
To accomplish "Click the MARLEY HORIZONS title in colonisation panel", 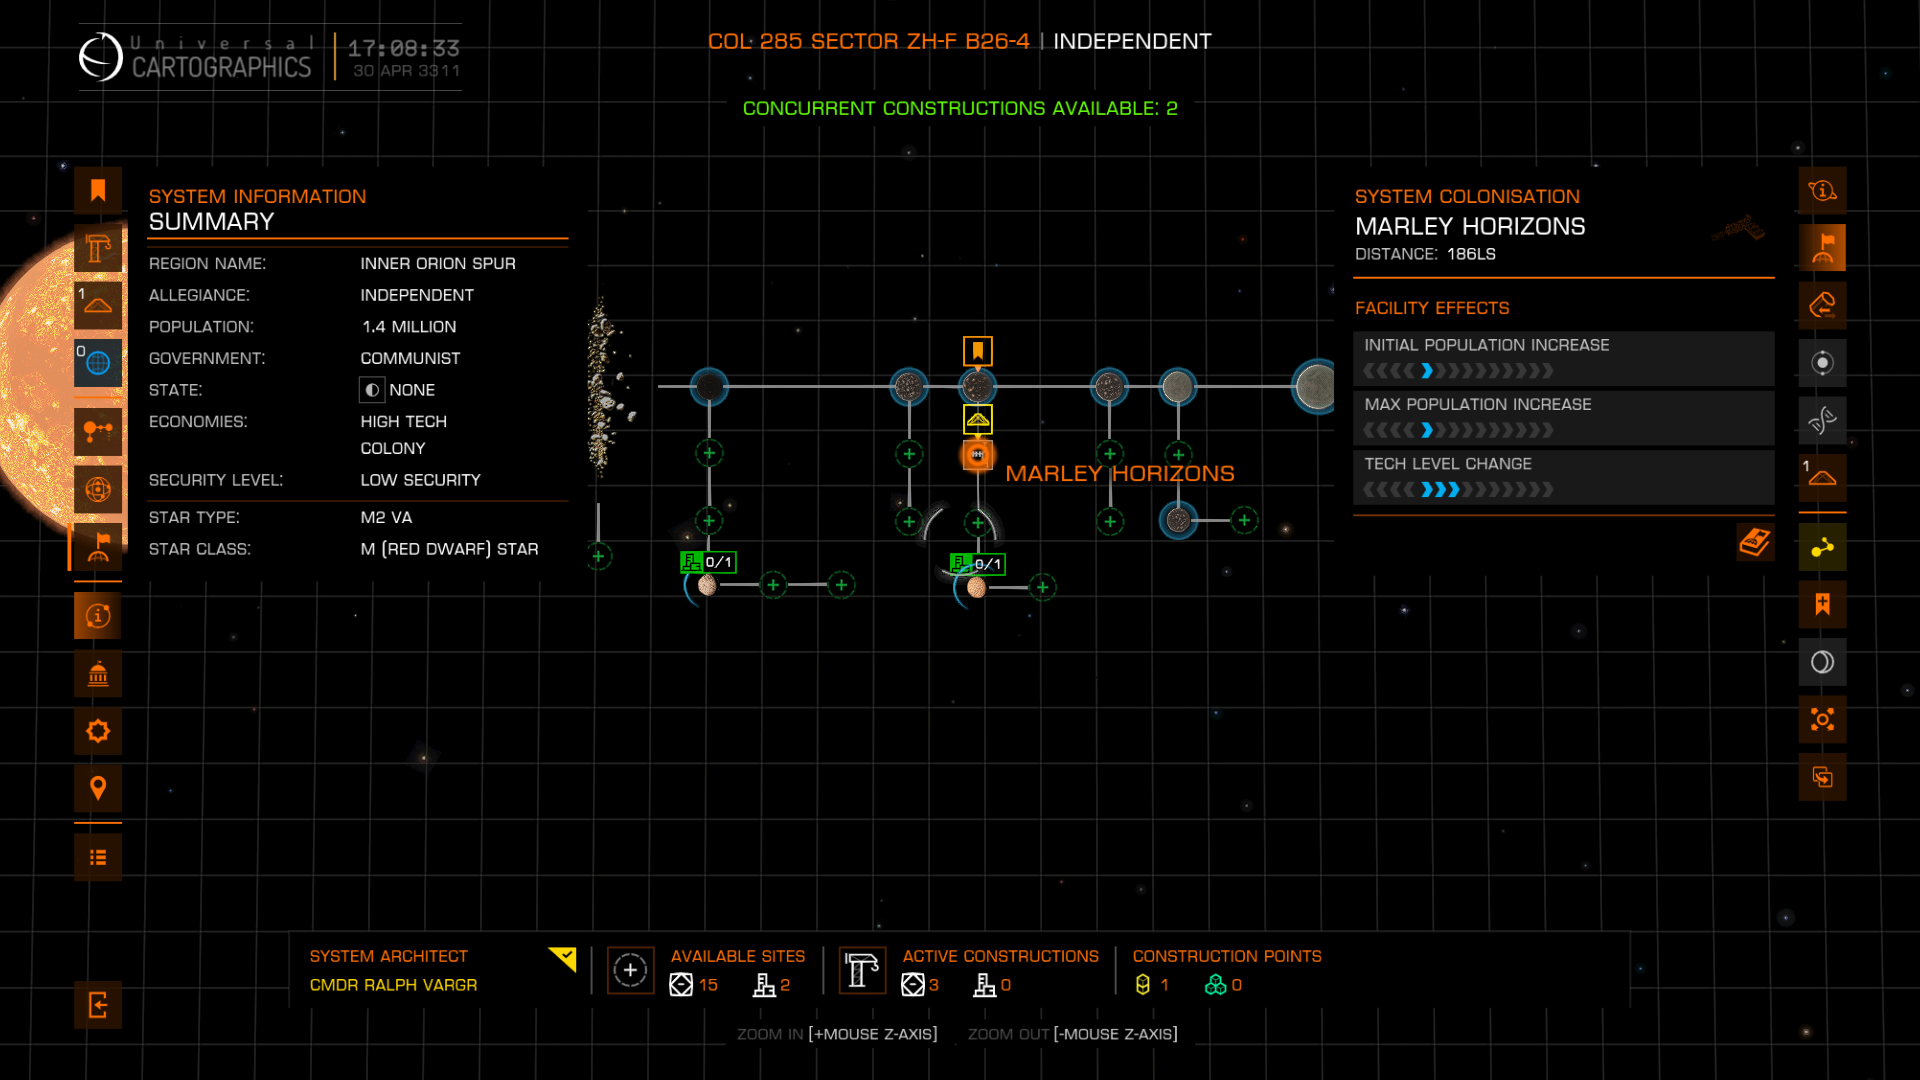I will [1469, 226].
